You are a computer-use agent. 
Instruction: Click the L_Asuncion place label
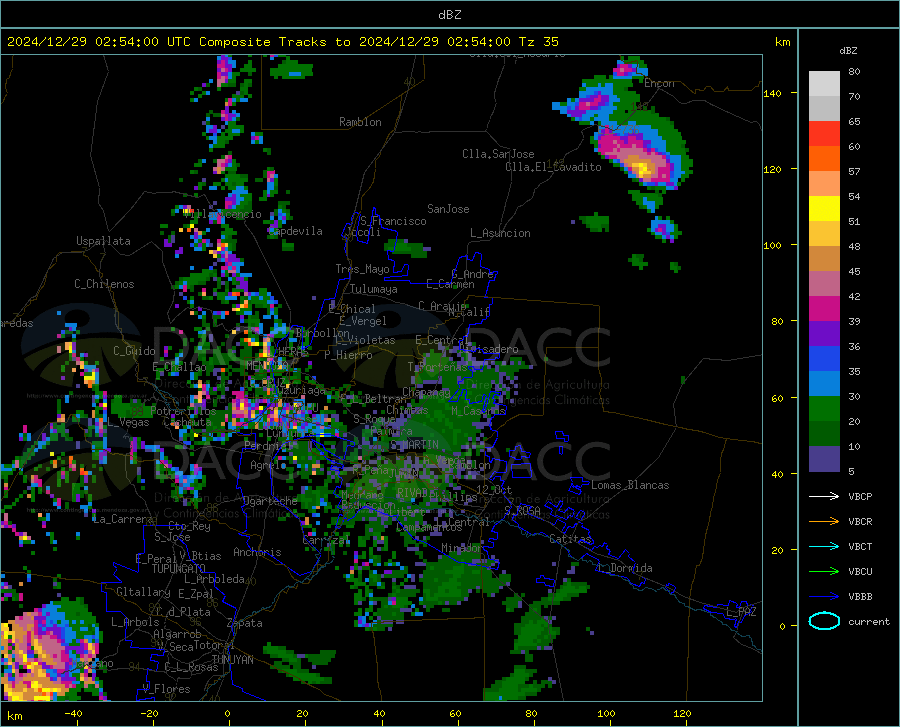click(500, 233)
